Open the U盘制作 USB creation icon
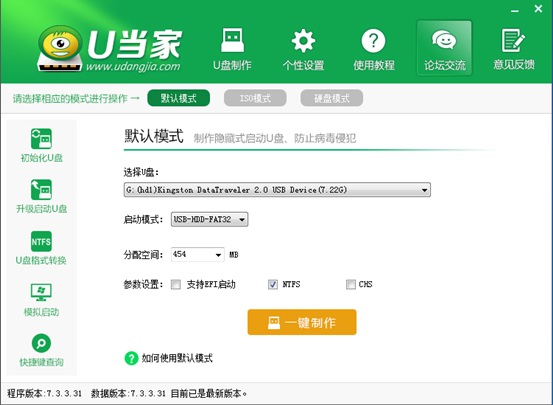This screenshot has height=405, width=553. pyautogui.click(x=232, y=40)
